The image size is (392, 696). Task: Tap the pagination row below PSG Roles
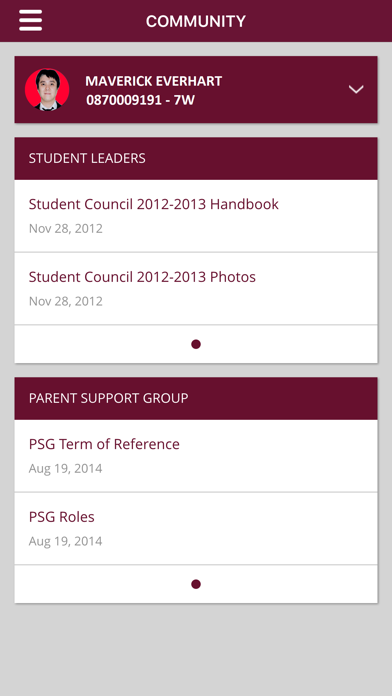pyautogui.click(x=196, y=584)
